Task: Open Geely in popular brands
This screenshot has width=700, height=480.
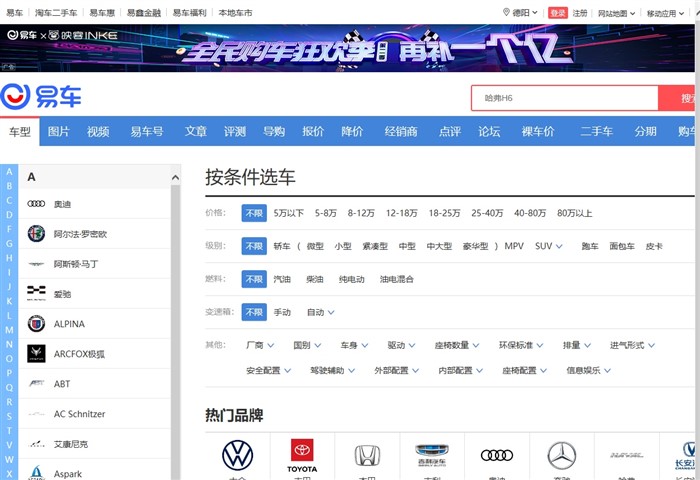Action: [x=432, y=456]
